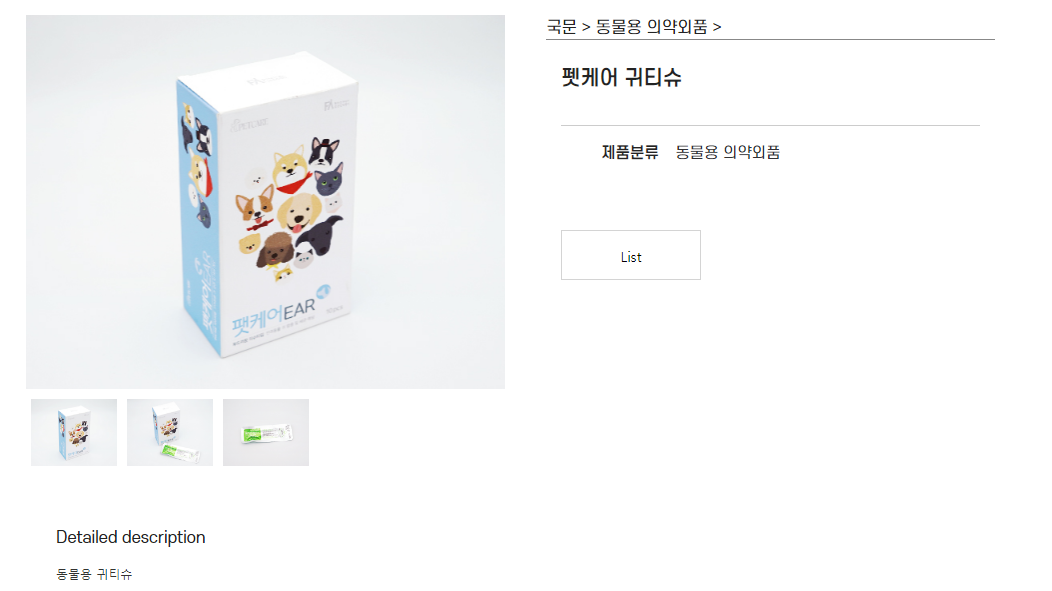
Task: Click the 동물용 의약외품 category value
Action: [727, 152]
